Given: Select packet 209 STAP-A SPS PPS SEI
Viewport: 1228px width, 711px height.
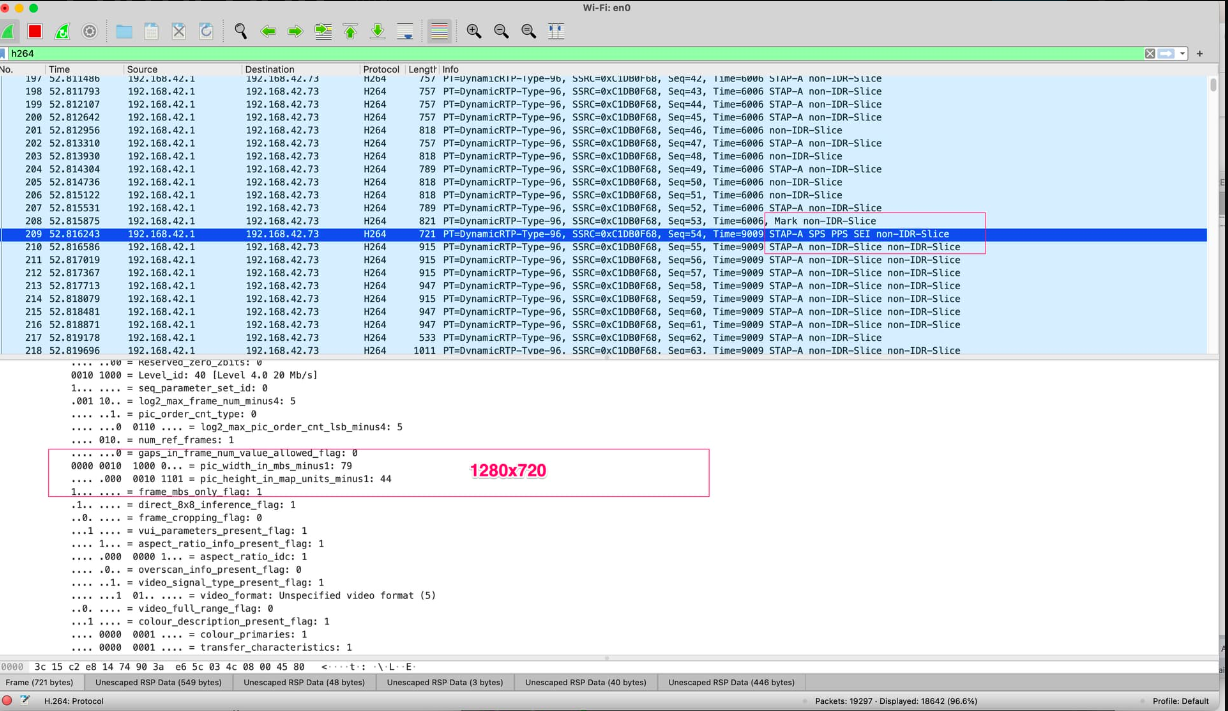Looking at the screenshot, I should pos(604,234).
